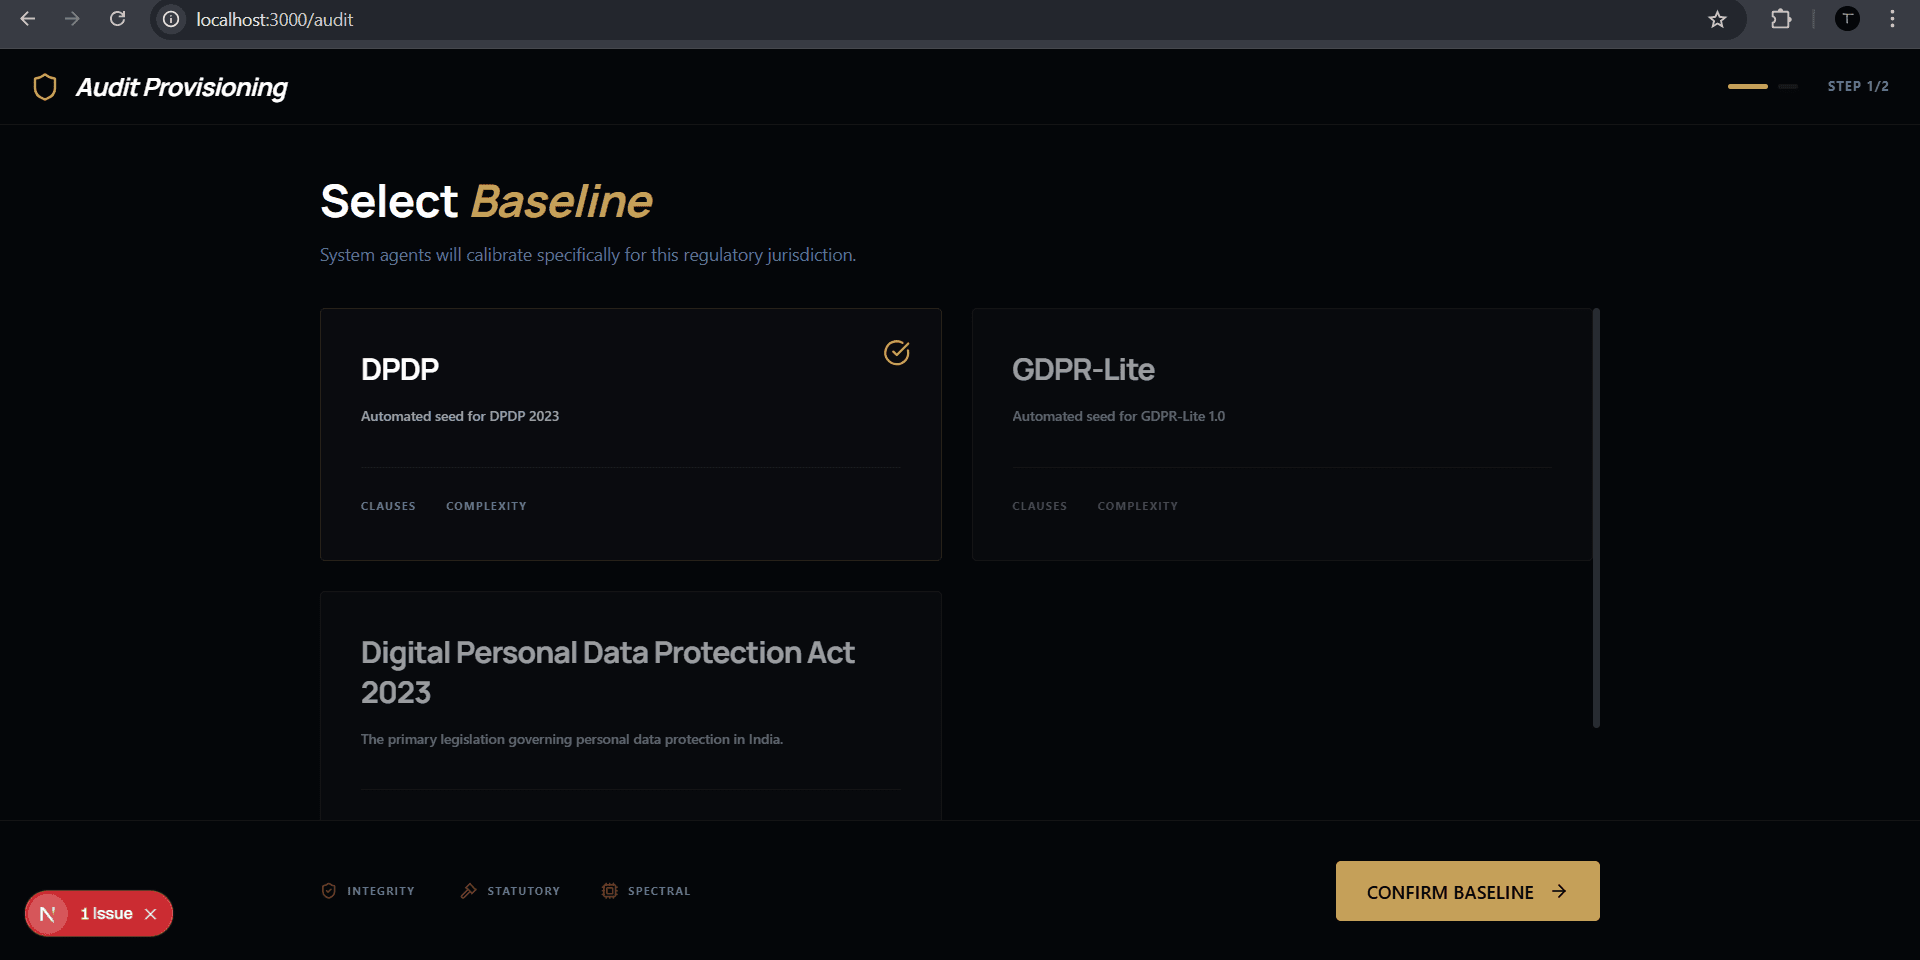Open the browser profile avatar
Image resolution: width=1920 pixels, height=960 pixels.
pyautogui.click(x=1847, y=19)
